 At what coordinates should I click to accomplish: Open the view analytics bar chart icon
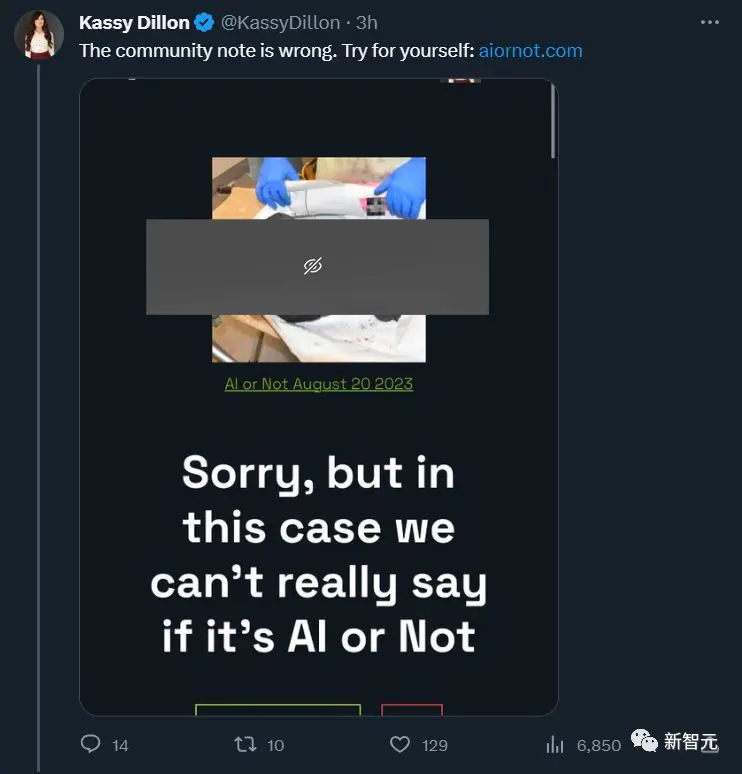click(554, 744)
